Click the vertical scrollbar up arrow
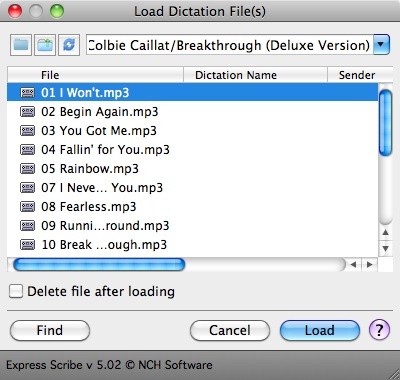Image resolution: width=400 pixels, height=380 pixels. (386, 232)
